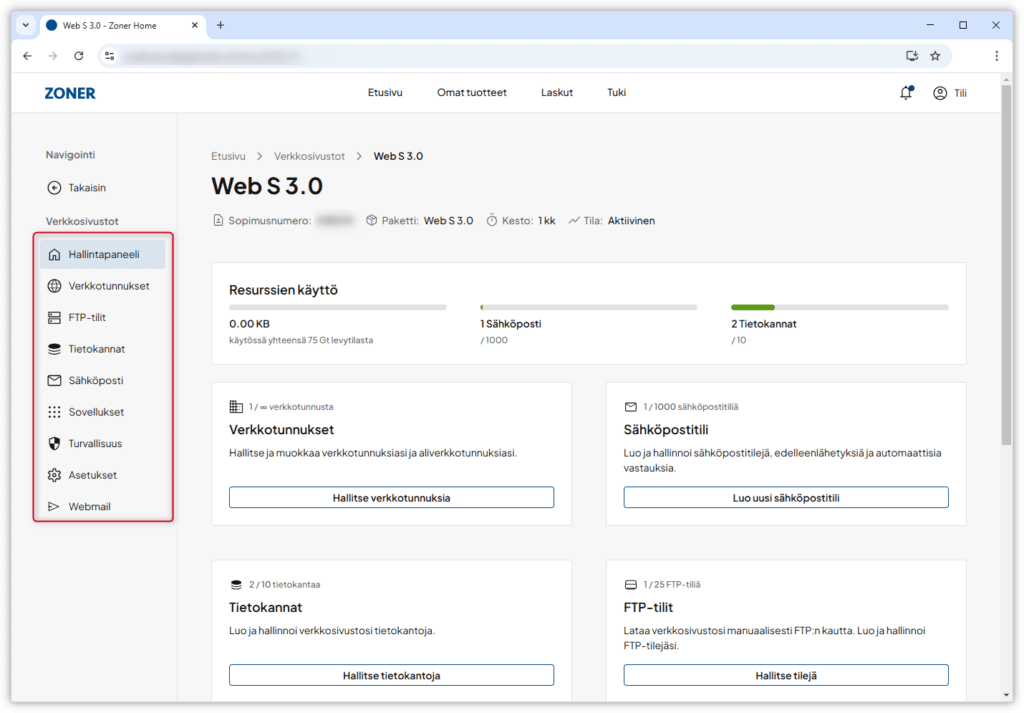The height and width of the screenshot is (713, 1024).
Task: Open the notifications bell icon
Action: click(x=906, y=93)
